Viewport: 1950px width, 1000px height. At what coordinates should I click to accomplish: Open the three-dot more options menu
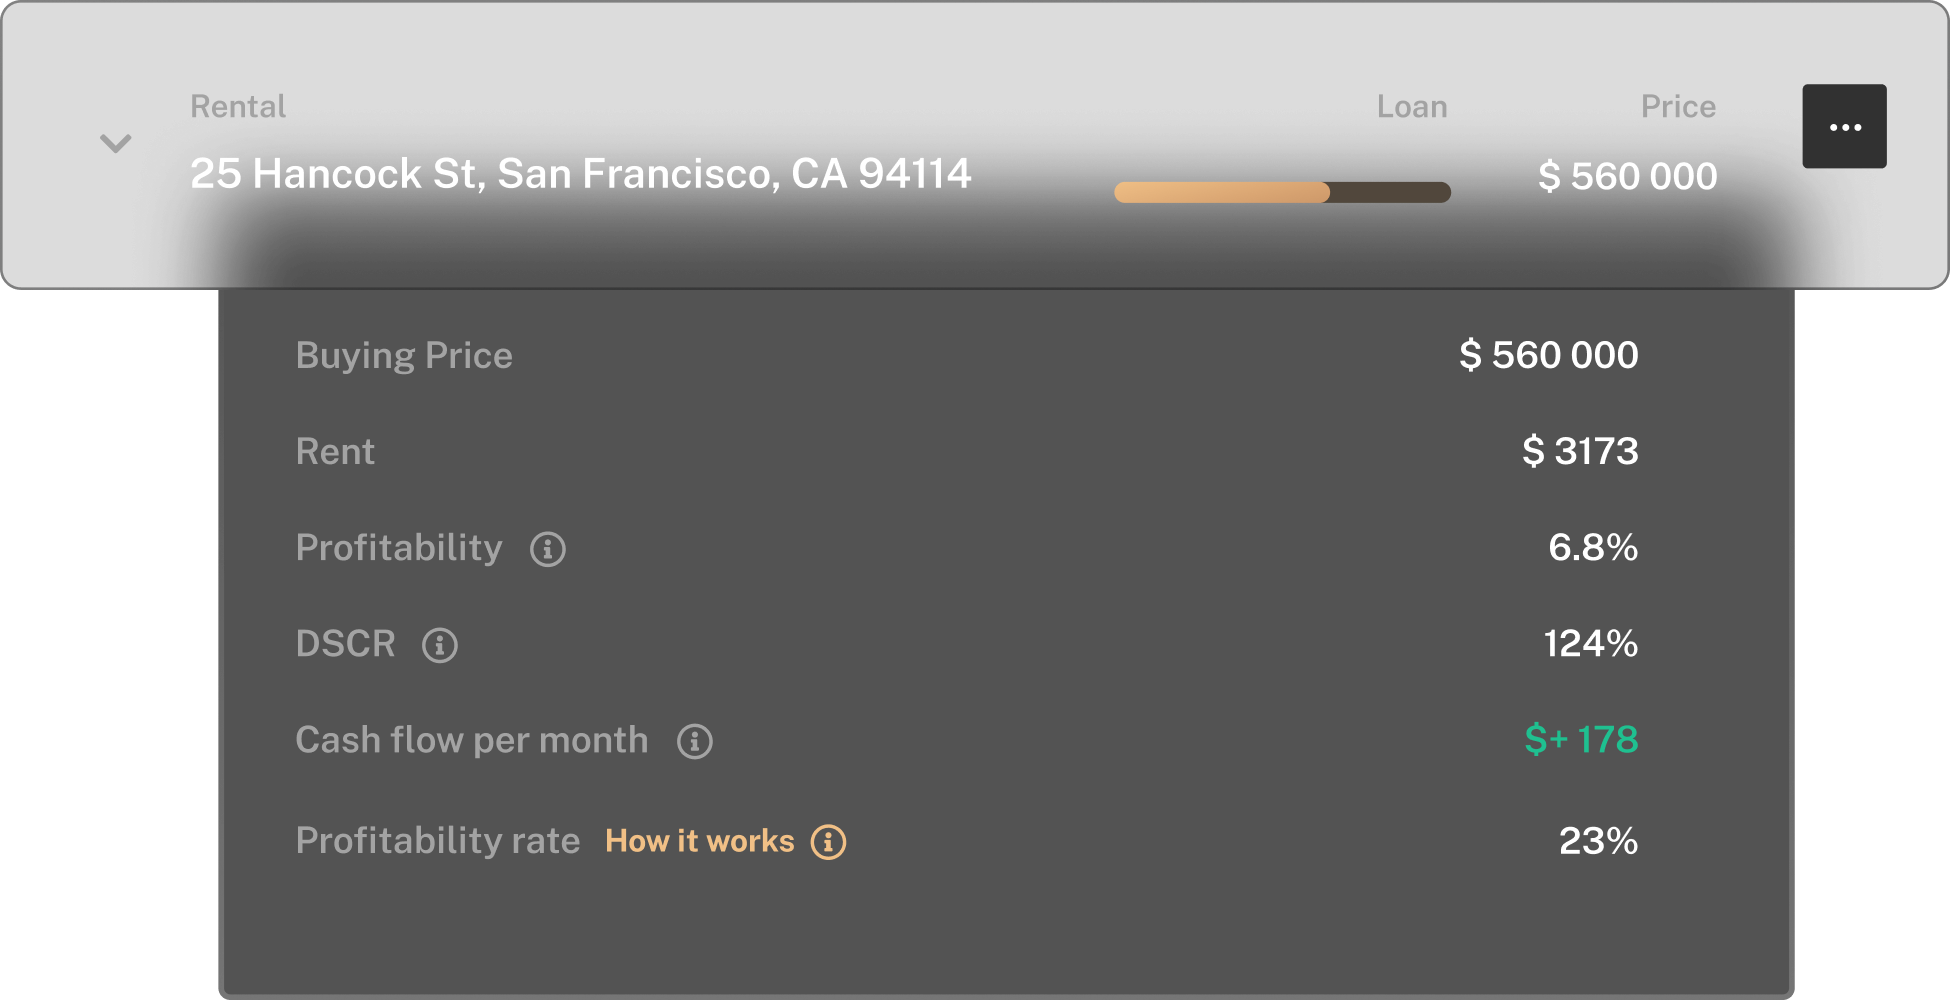click(1844, 127)
